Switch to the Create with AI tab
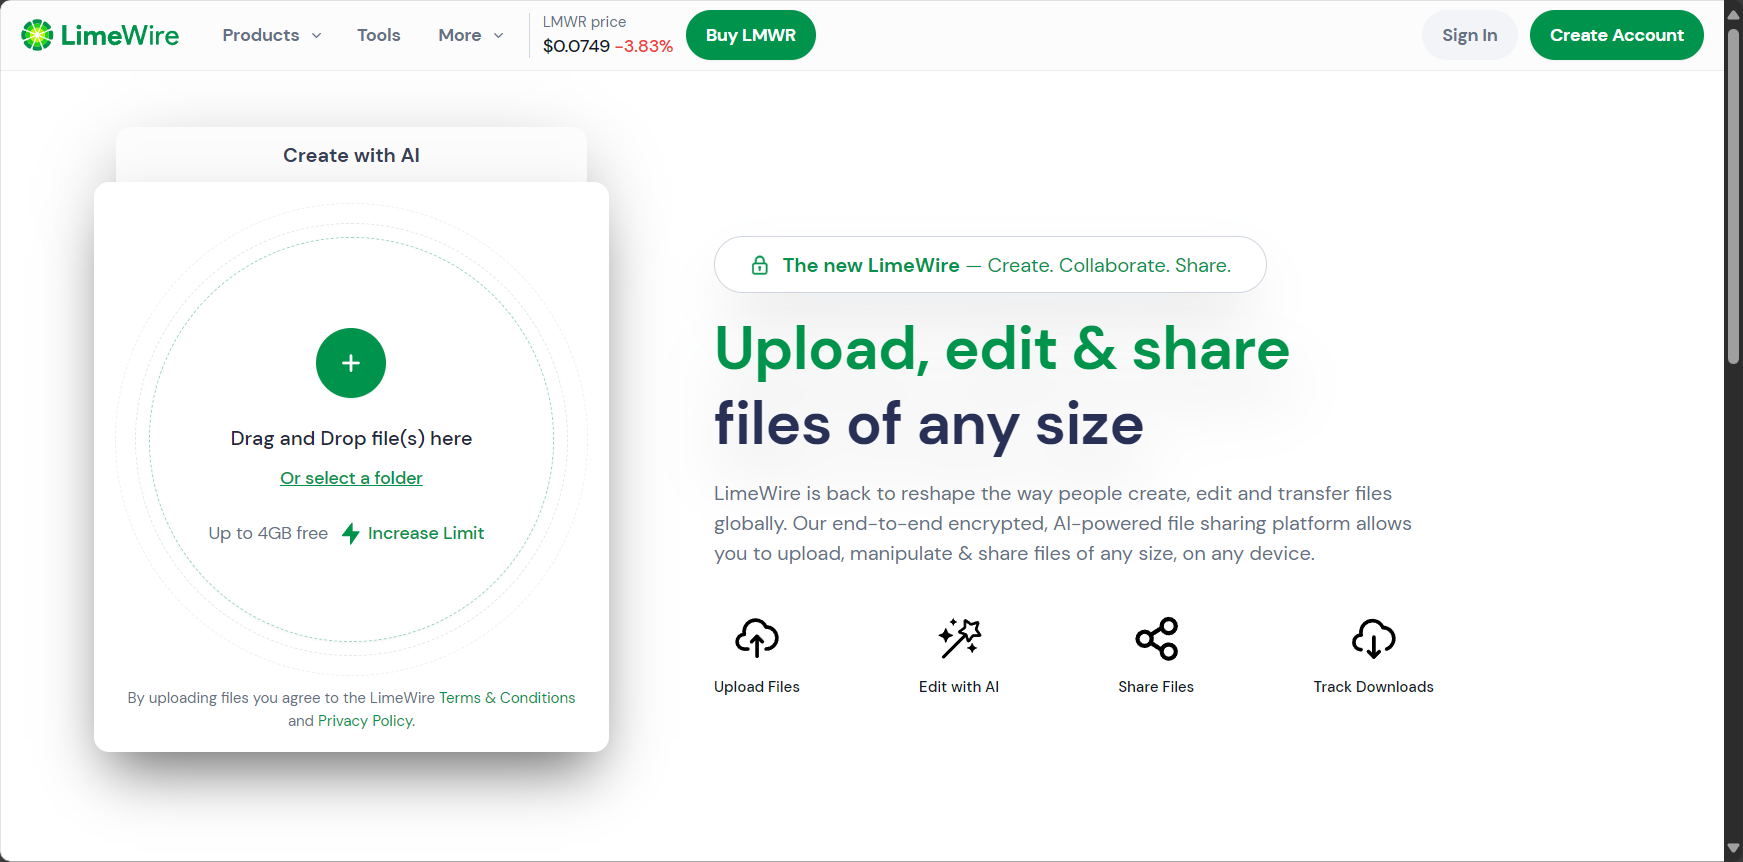This screenshot has height=862, width=1743. [x=351, y=155]
